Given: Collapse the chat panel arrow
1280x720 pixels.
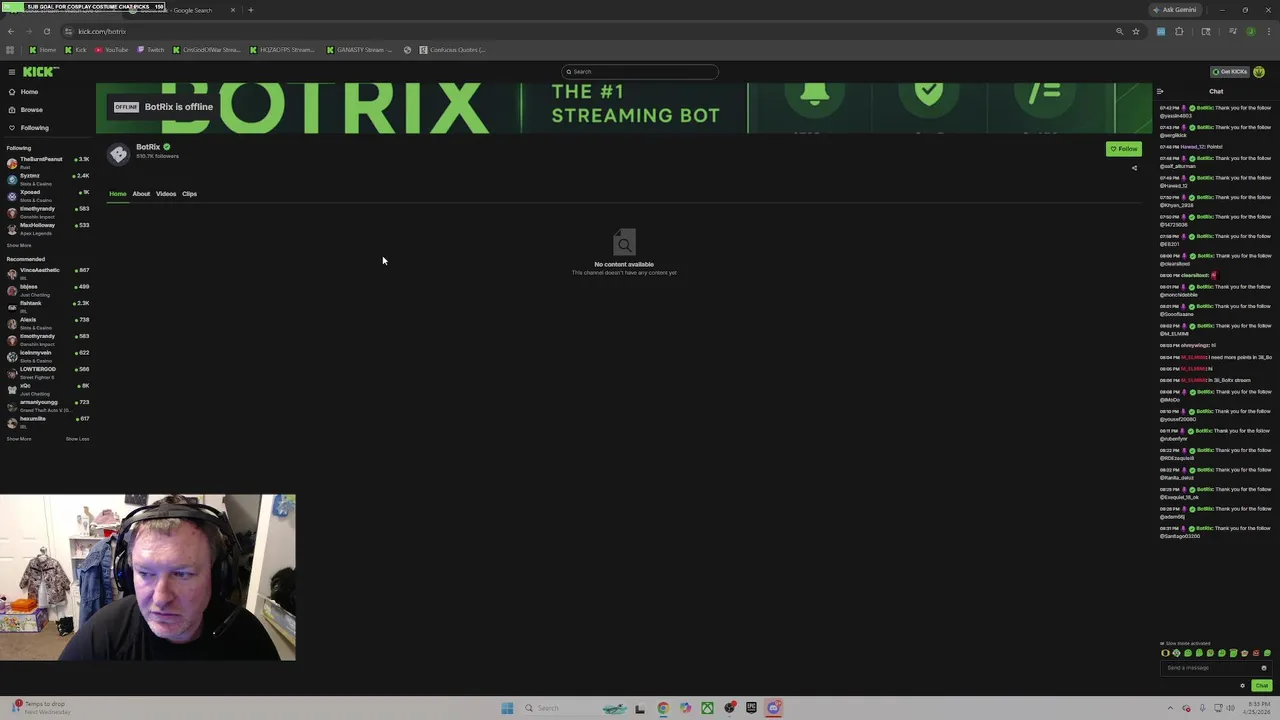Looking at the screenshot, I should click(1160, 92).
